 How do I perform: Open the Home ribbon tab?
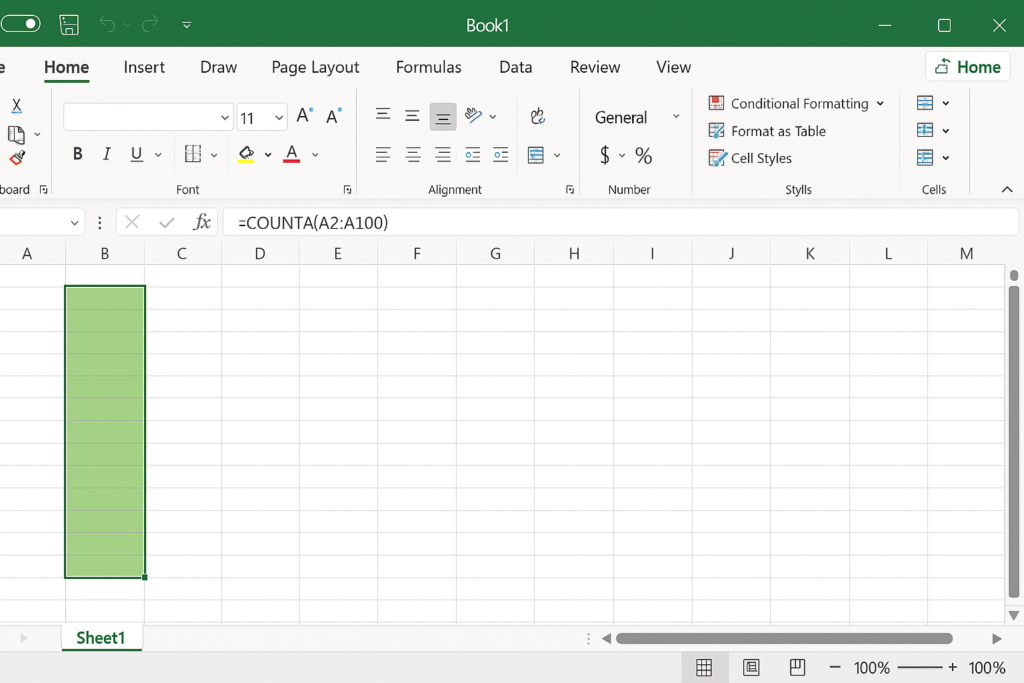pos(67,67)
